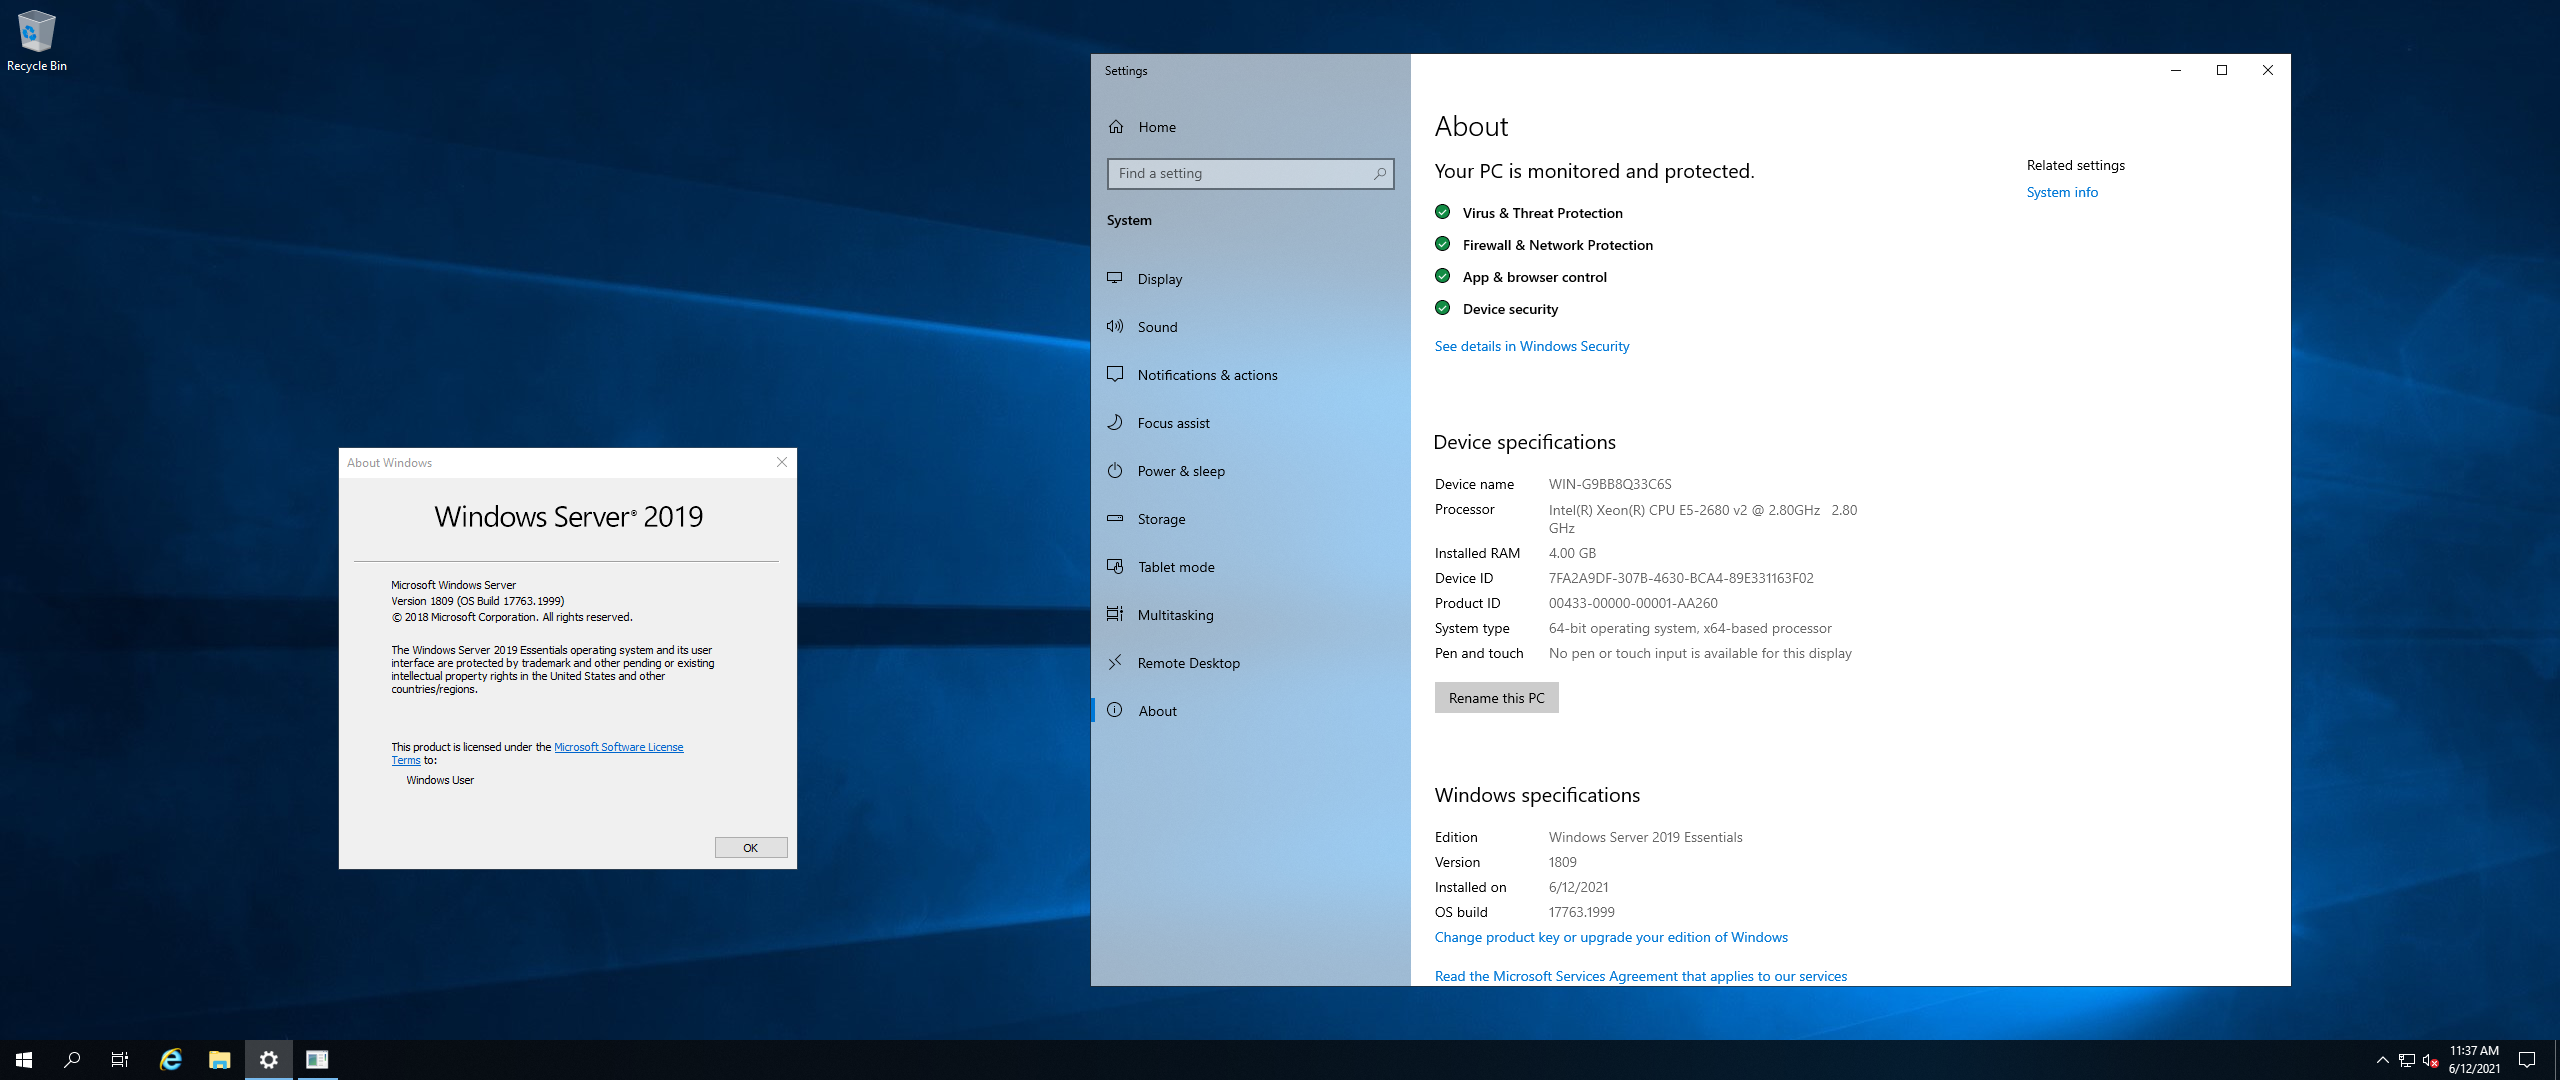Minimize the Settings window
The height and width of the screenshot is (1080, 2560).
(x=2176, y=70)
